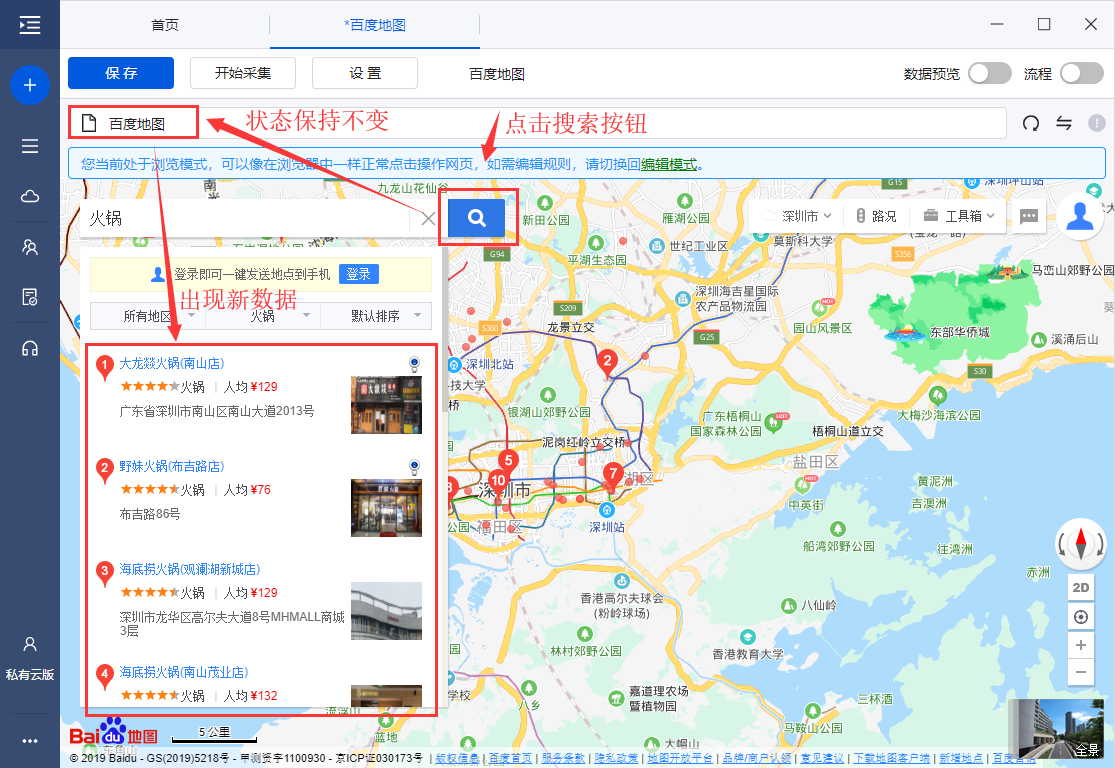Click the address 布吉路86号
This screenshot has height=768, width=1115.
150,514
